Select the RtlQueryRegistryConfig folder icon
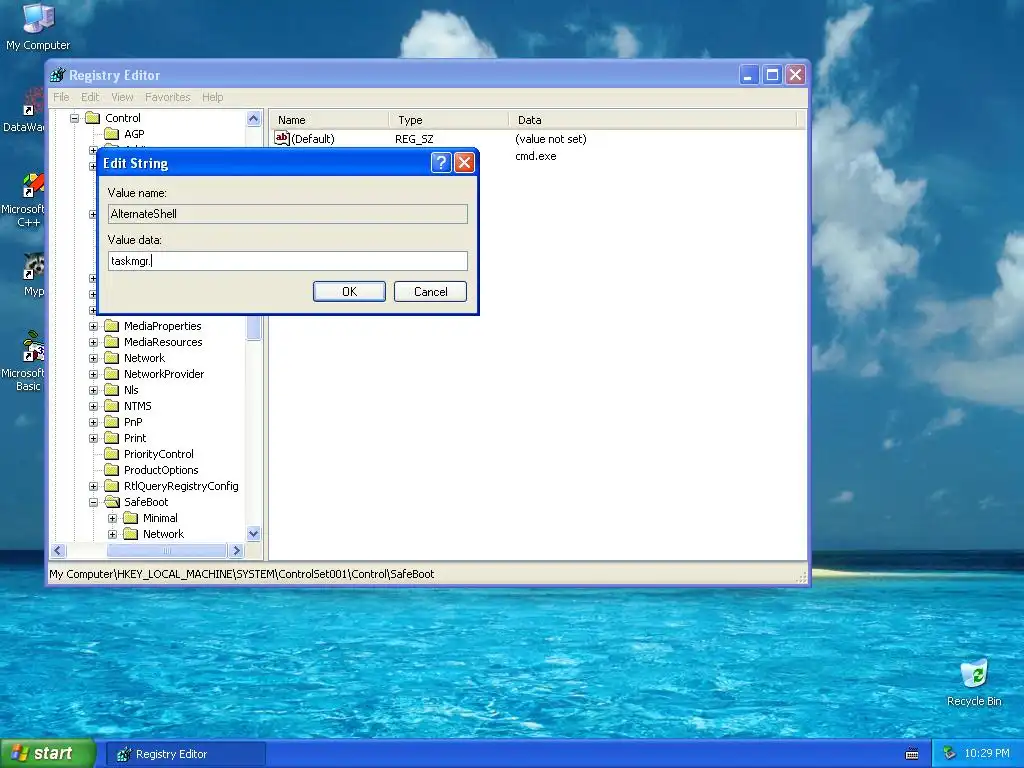 tap(112, 486)
